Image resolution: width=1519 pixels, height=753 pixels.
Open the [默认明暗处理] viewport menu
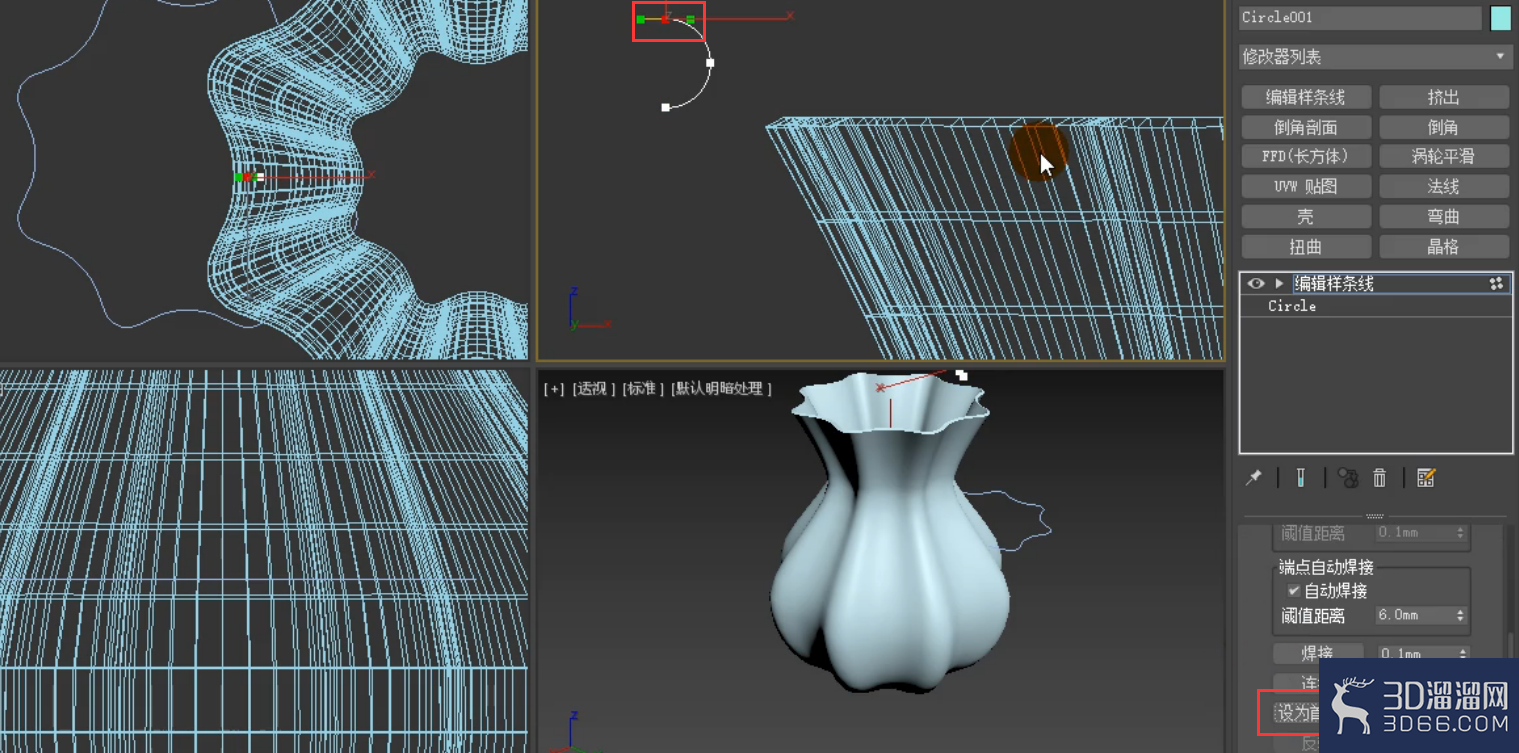(721, 388)
